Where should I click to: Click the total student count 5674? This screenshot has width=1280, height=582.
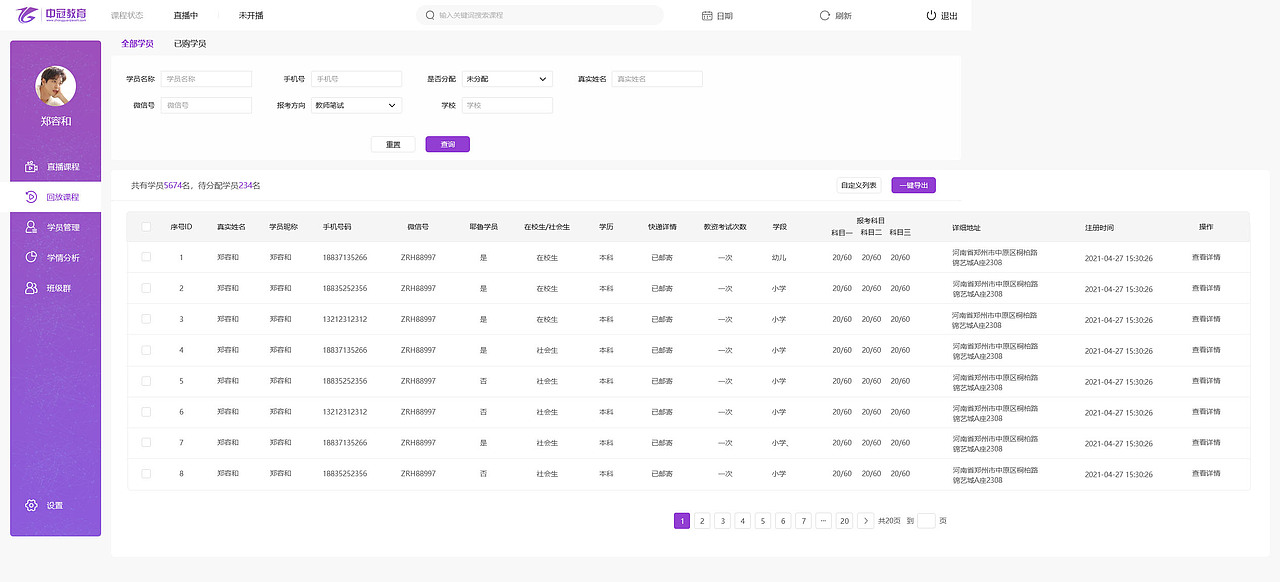(173, 186)
